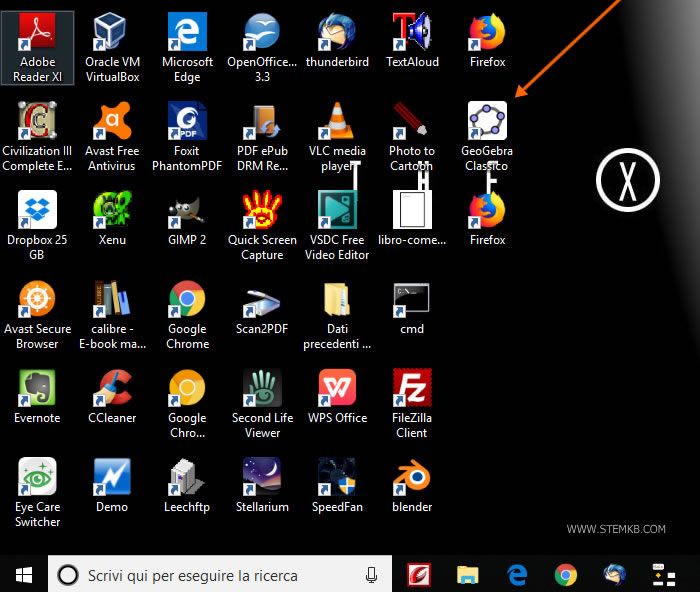The image size is (700, 592).
Task: Click the blender desktop shortcut
Action: point(412,485)
